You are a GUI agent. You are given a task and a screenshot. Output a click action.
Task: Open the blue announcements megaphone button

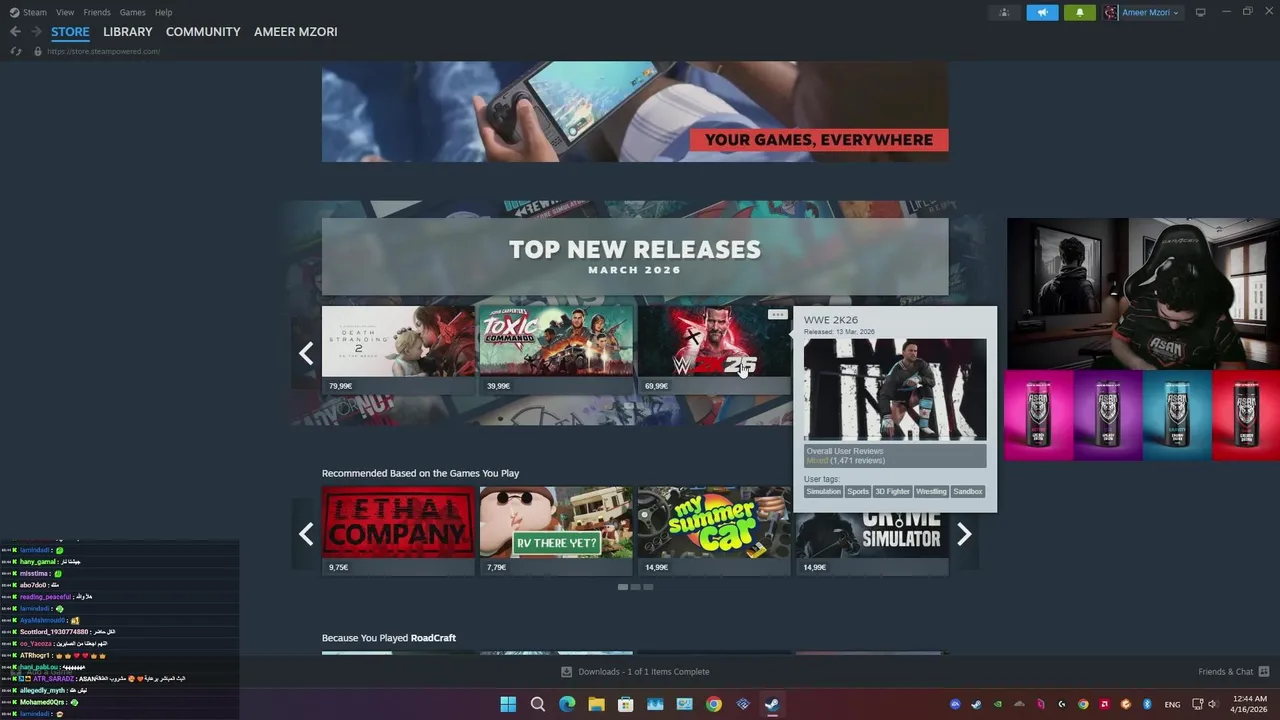pos(1042,12)
